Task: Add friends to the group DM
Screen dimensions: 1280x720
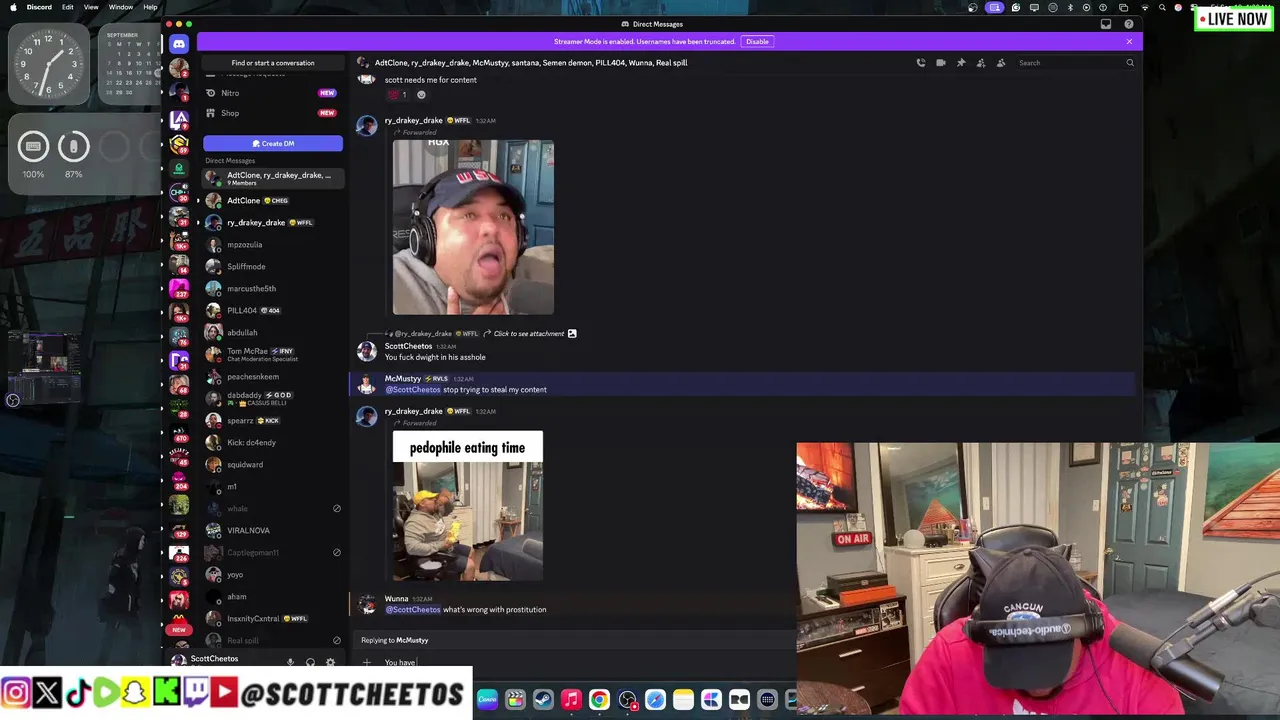Action: coord(981,63)
